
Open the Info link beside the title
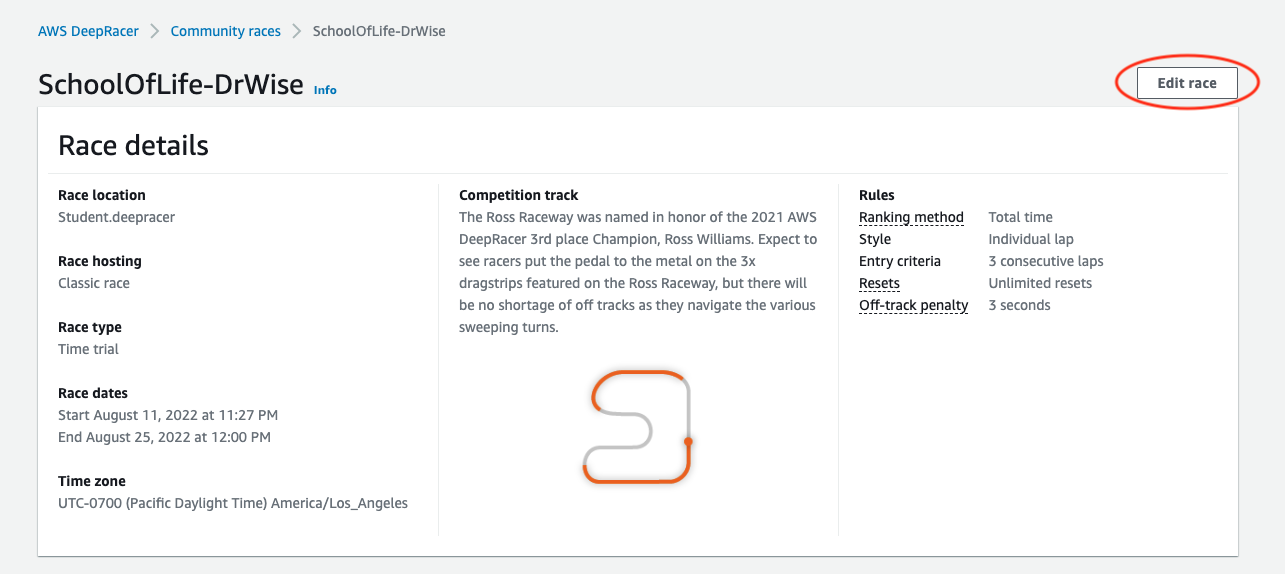(x=325, y=90)
